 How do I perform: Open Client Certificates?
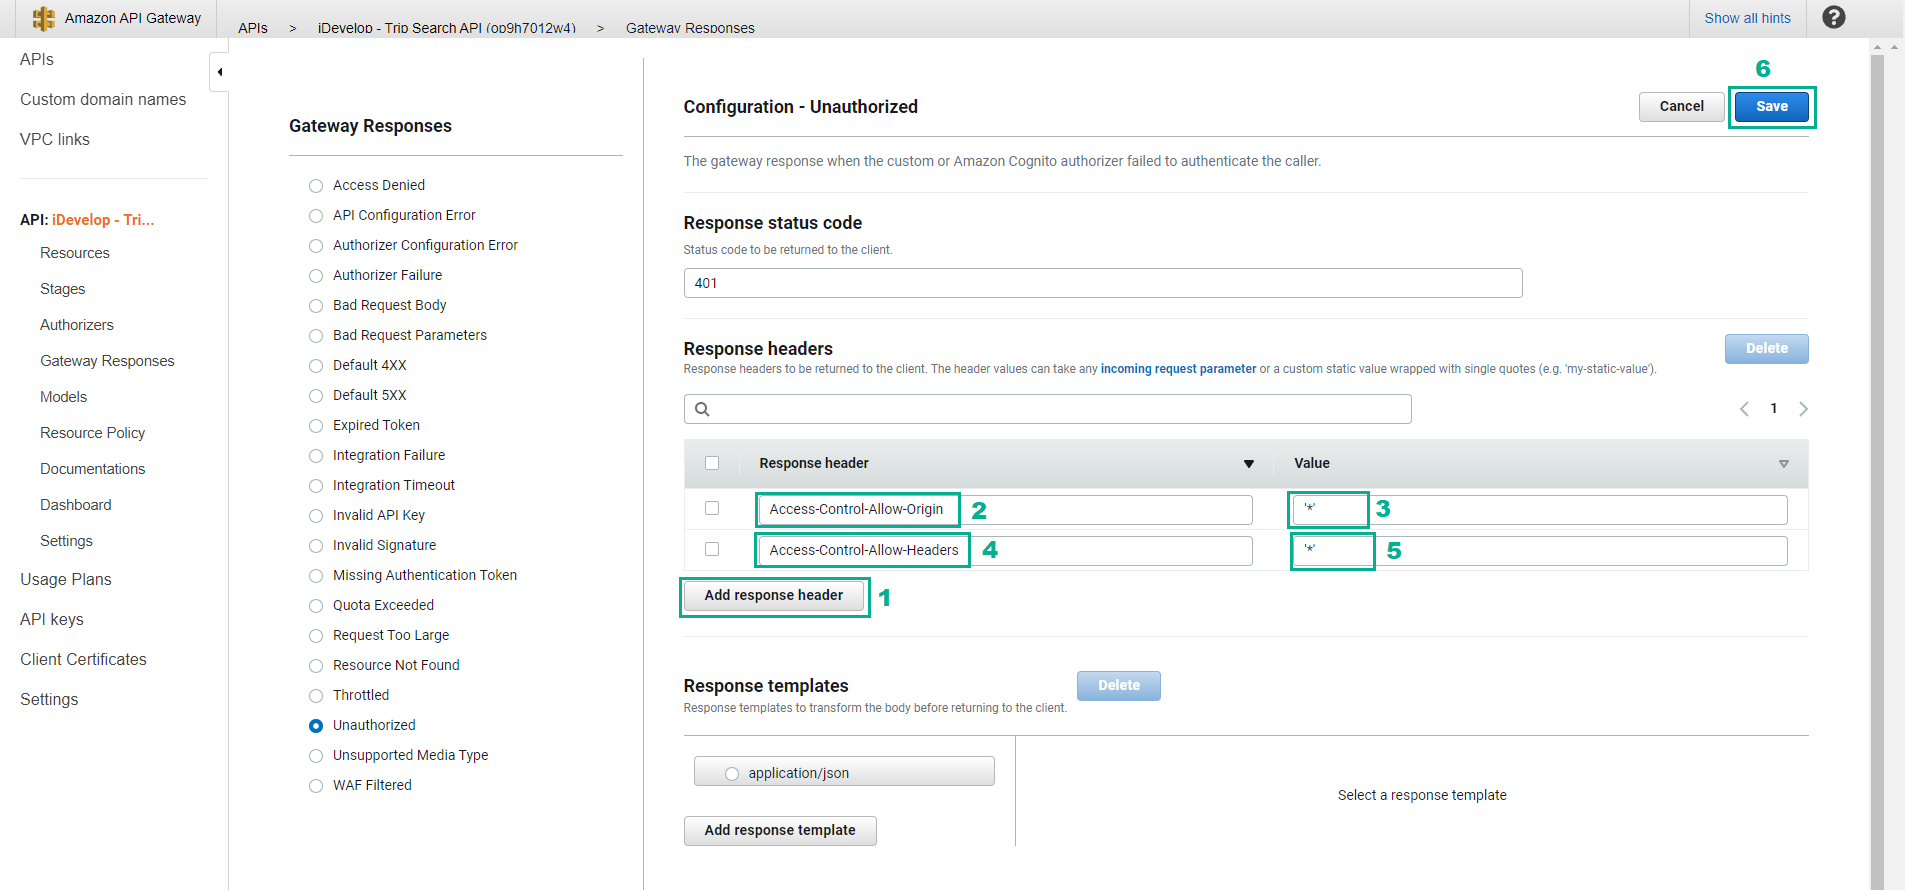point(83,659)
